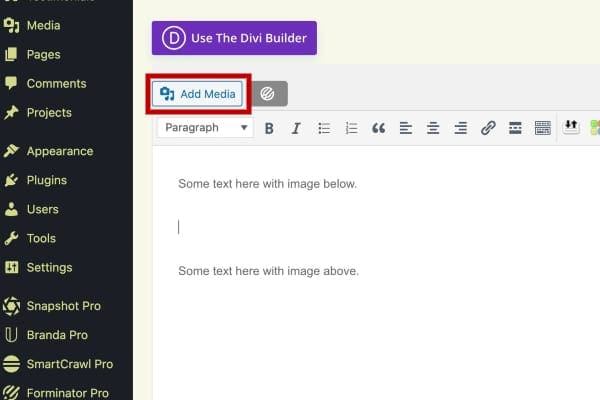This screenshot has height=400, width=600.
Task: Insert a bulleted list
Action: 324,128
